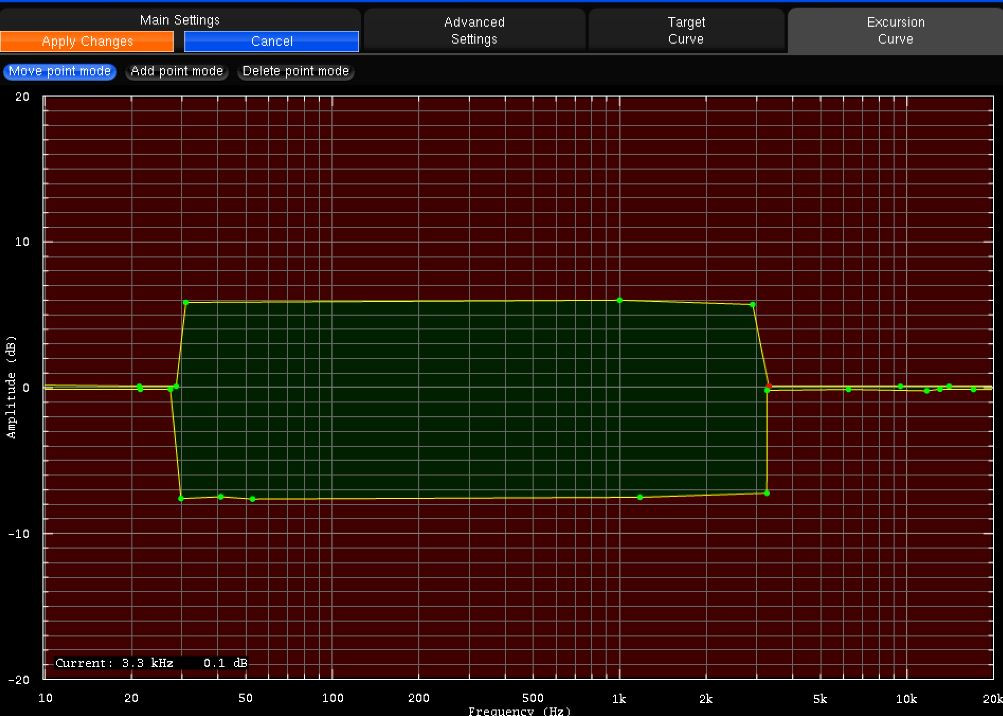Viewport: 1003px width, 716px height.
Task: Pick upper curve point near 3 kHz, +5.7 dB
Action: pyautogui.click(x=753, y=305)
